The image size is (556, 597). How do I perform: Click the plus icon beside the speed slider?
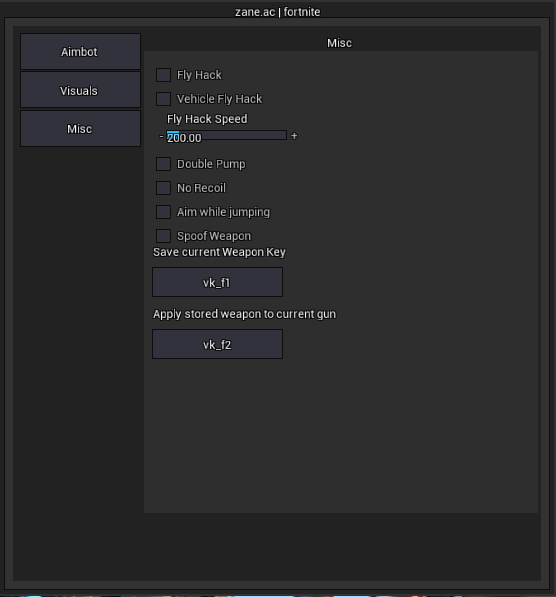click(x=294, y=136)
